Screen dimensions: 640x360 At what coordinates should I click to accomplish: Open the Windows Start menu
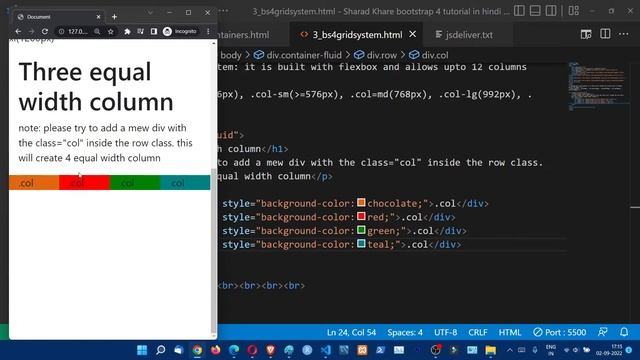142,350
